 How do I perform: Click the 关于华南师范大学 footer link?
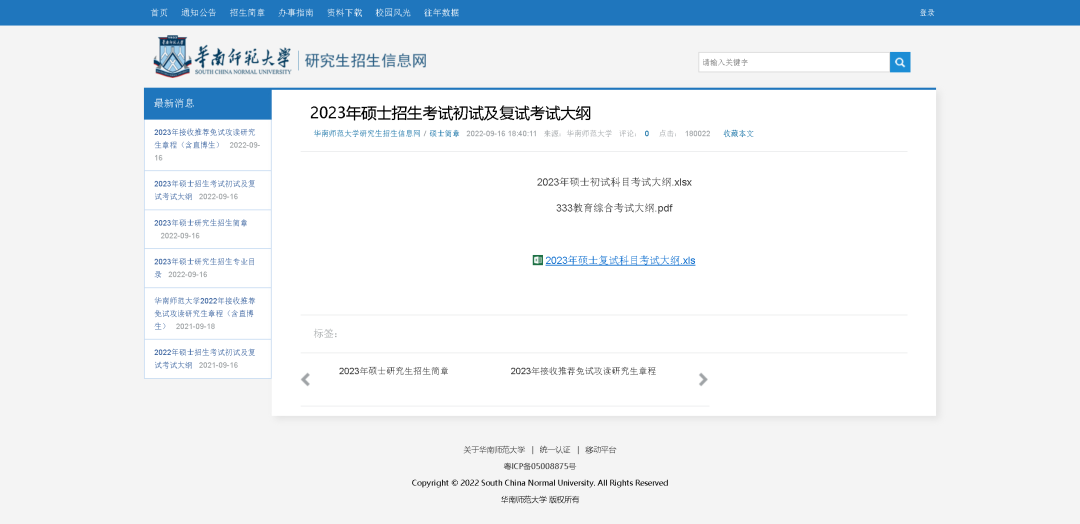click(494, 450)
